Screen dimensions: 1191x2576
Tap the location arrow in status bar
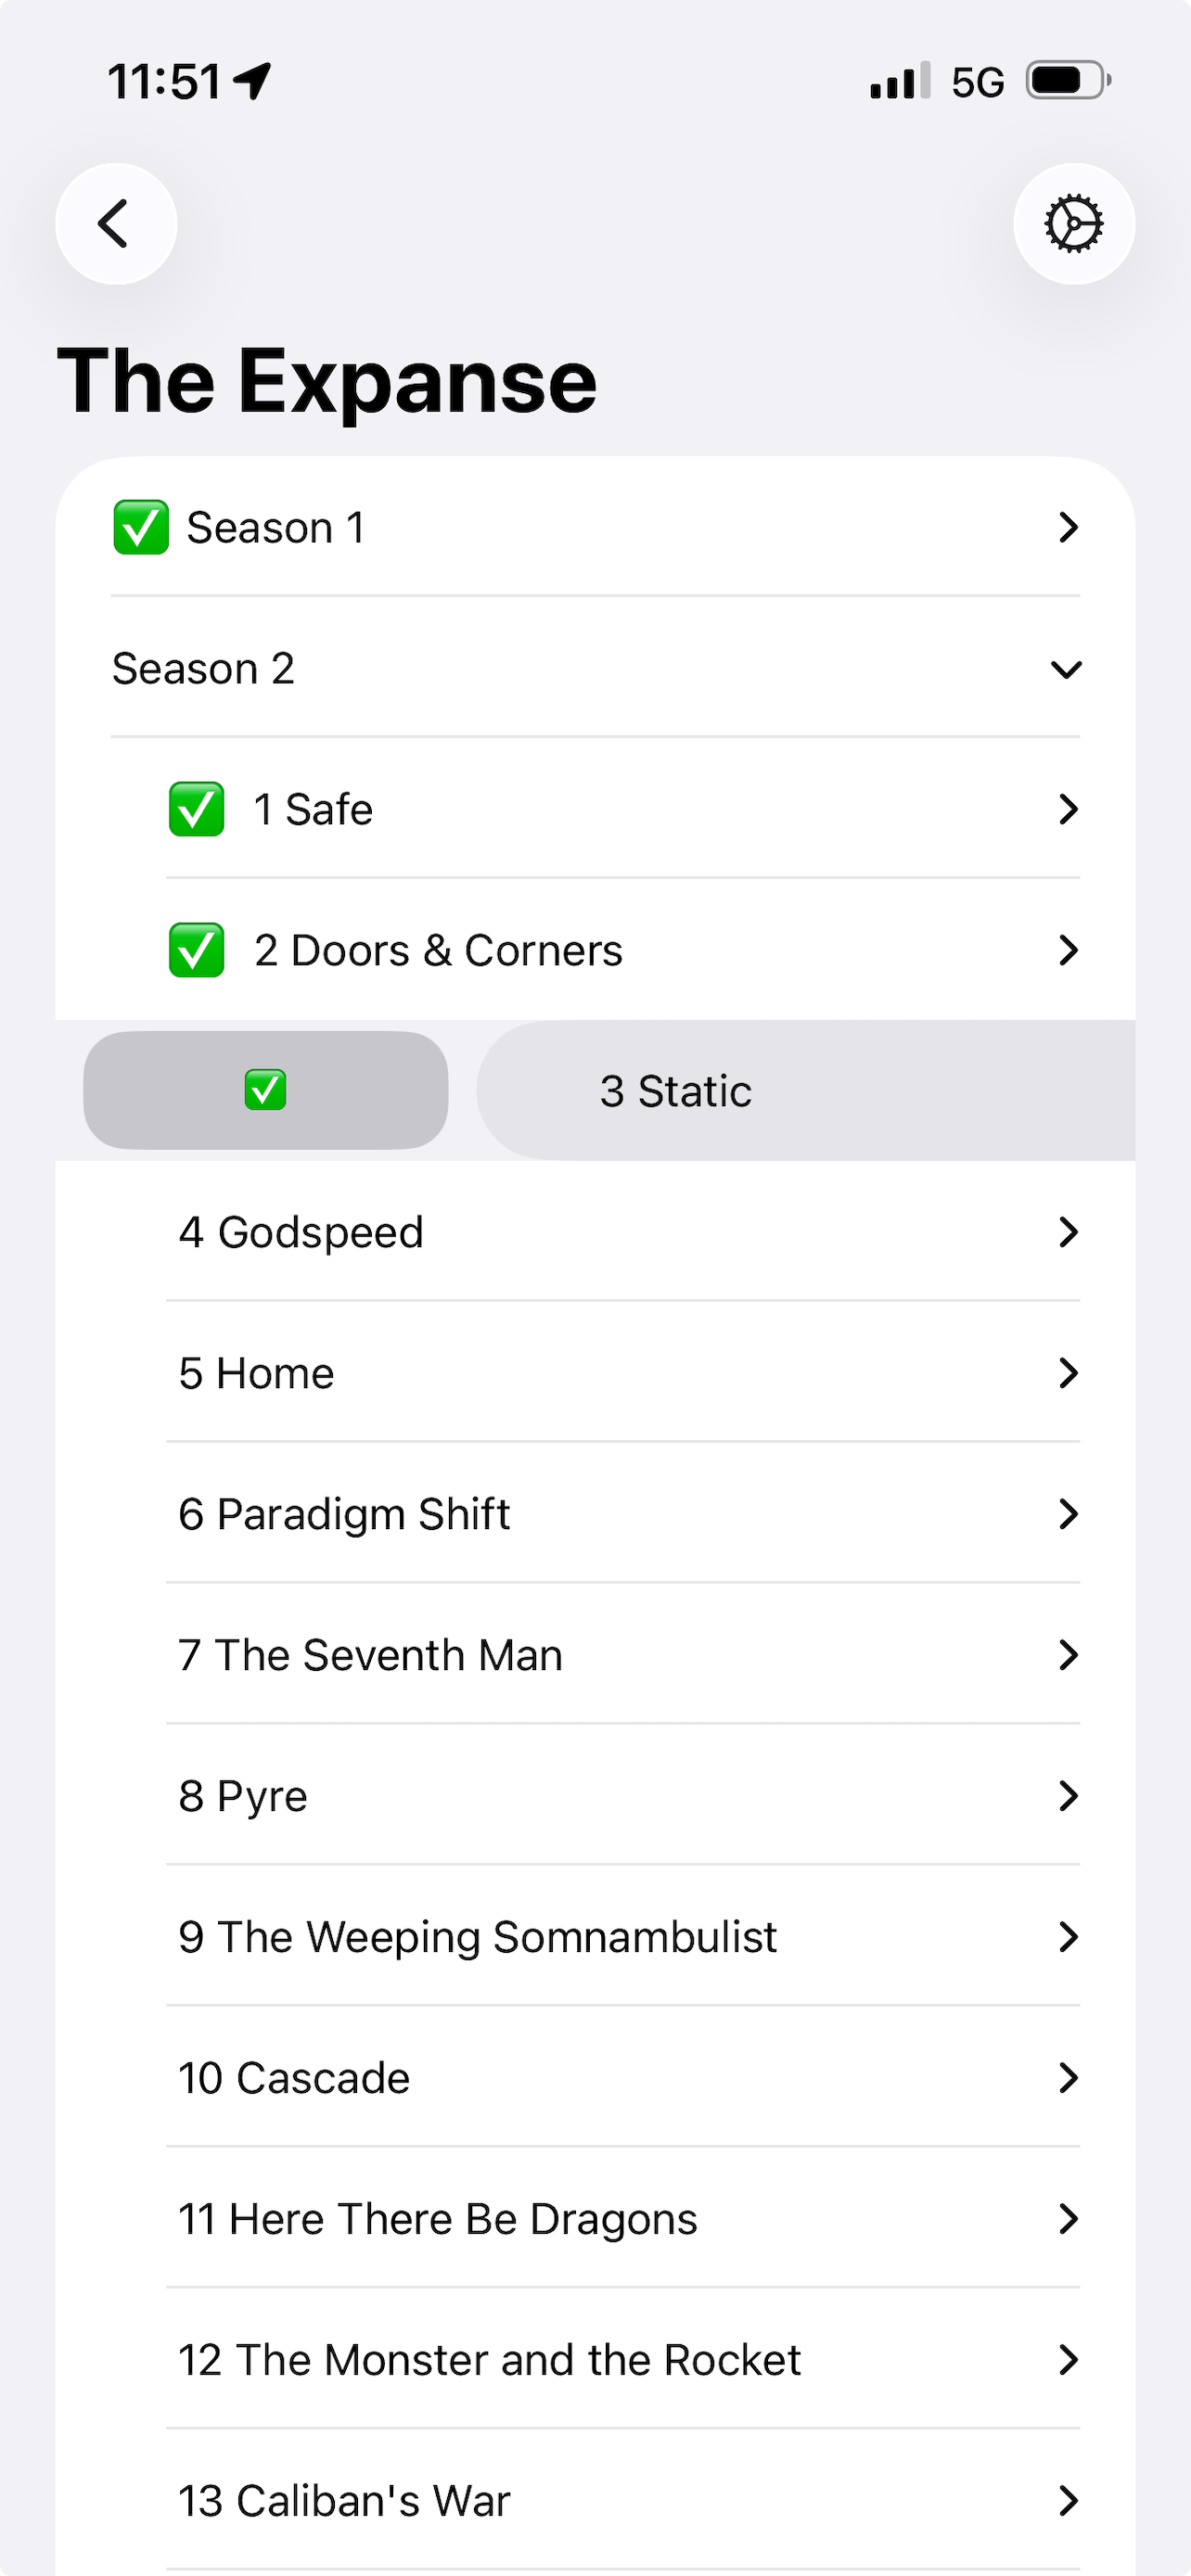coord(252,81)
